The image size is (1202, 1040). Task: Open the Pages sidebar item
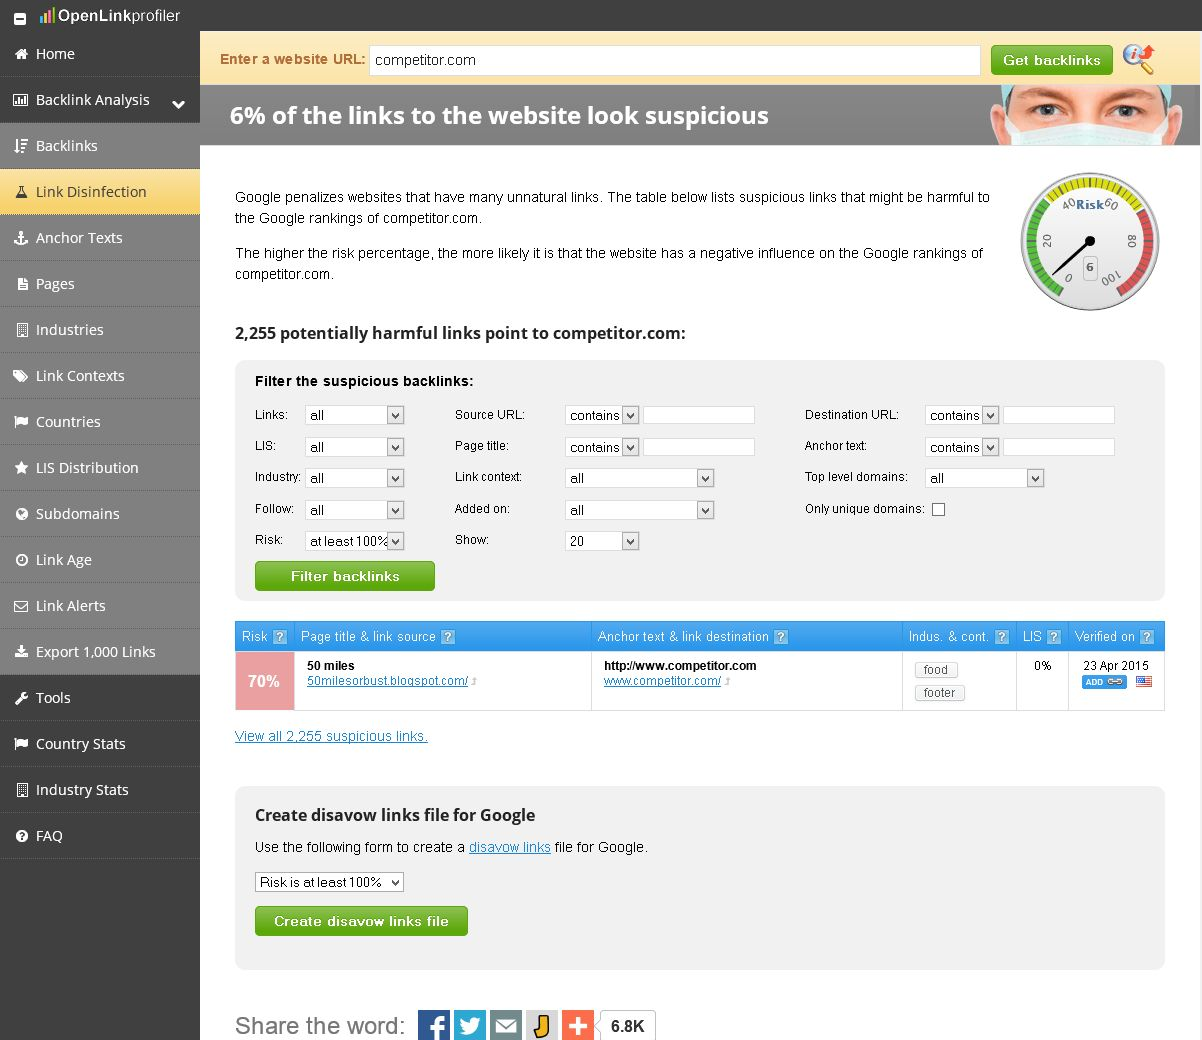pos(100,284)
